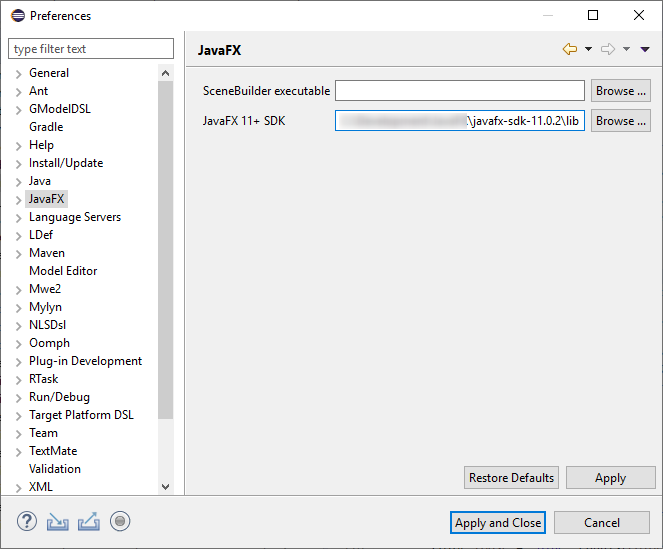Click the tree scrollbar up arrow
The height and width of the screenshot is (549, 663).
(166, 73)
